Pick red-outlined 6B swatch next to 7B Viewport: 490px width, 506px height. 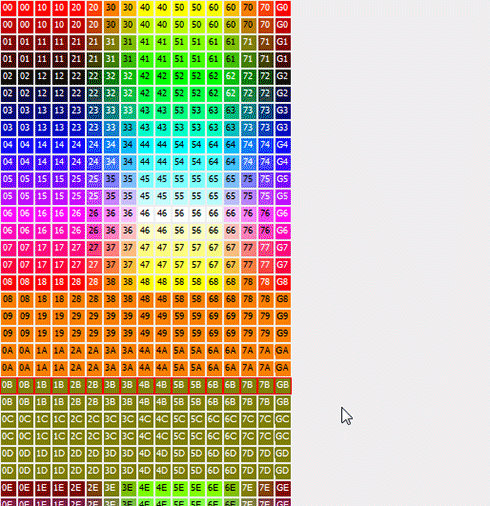pos(231,386)
